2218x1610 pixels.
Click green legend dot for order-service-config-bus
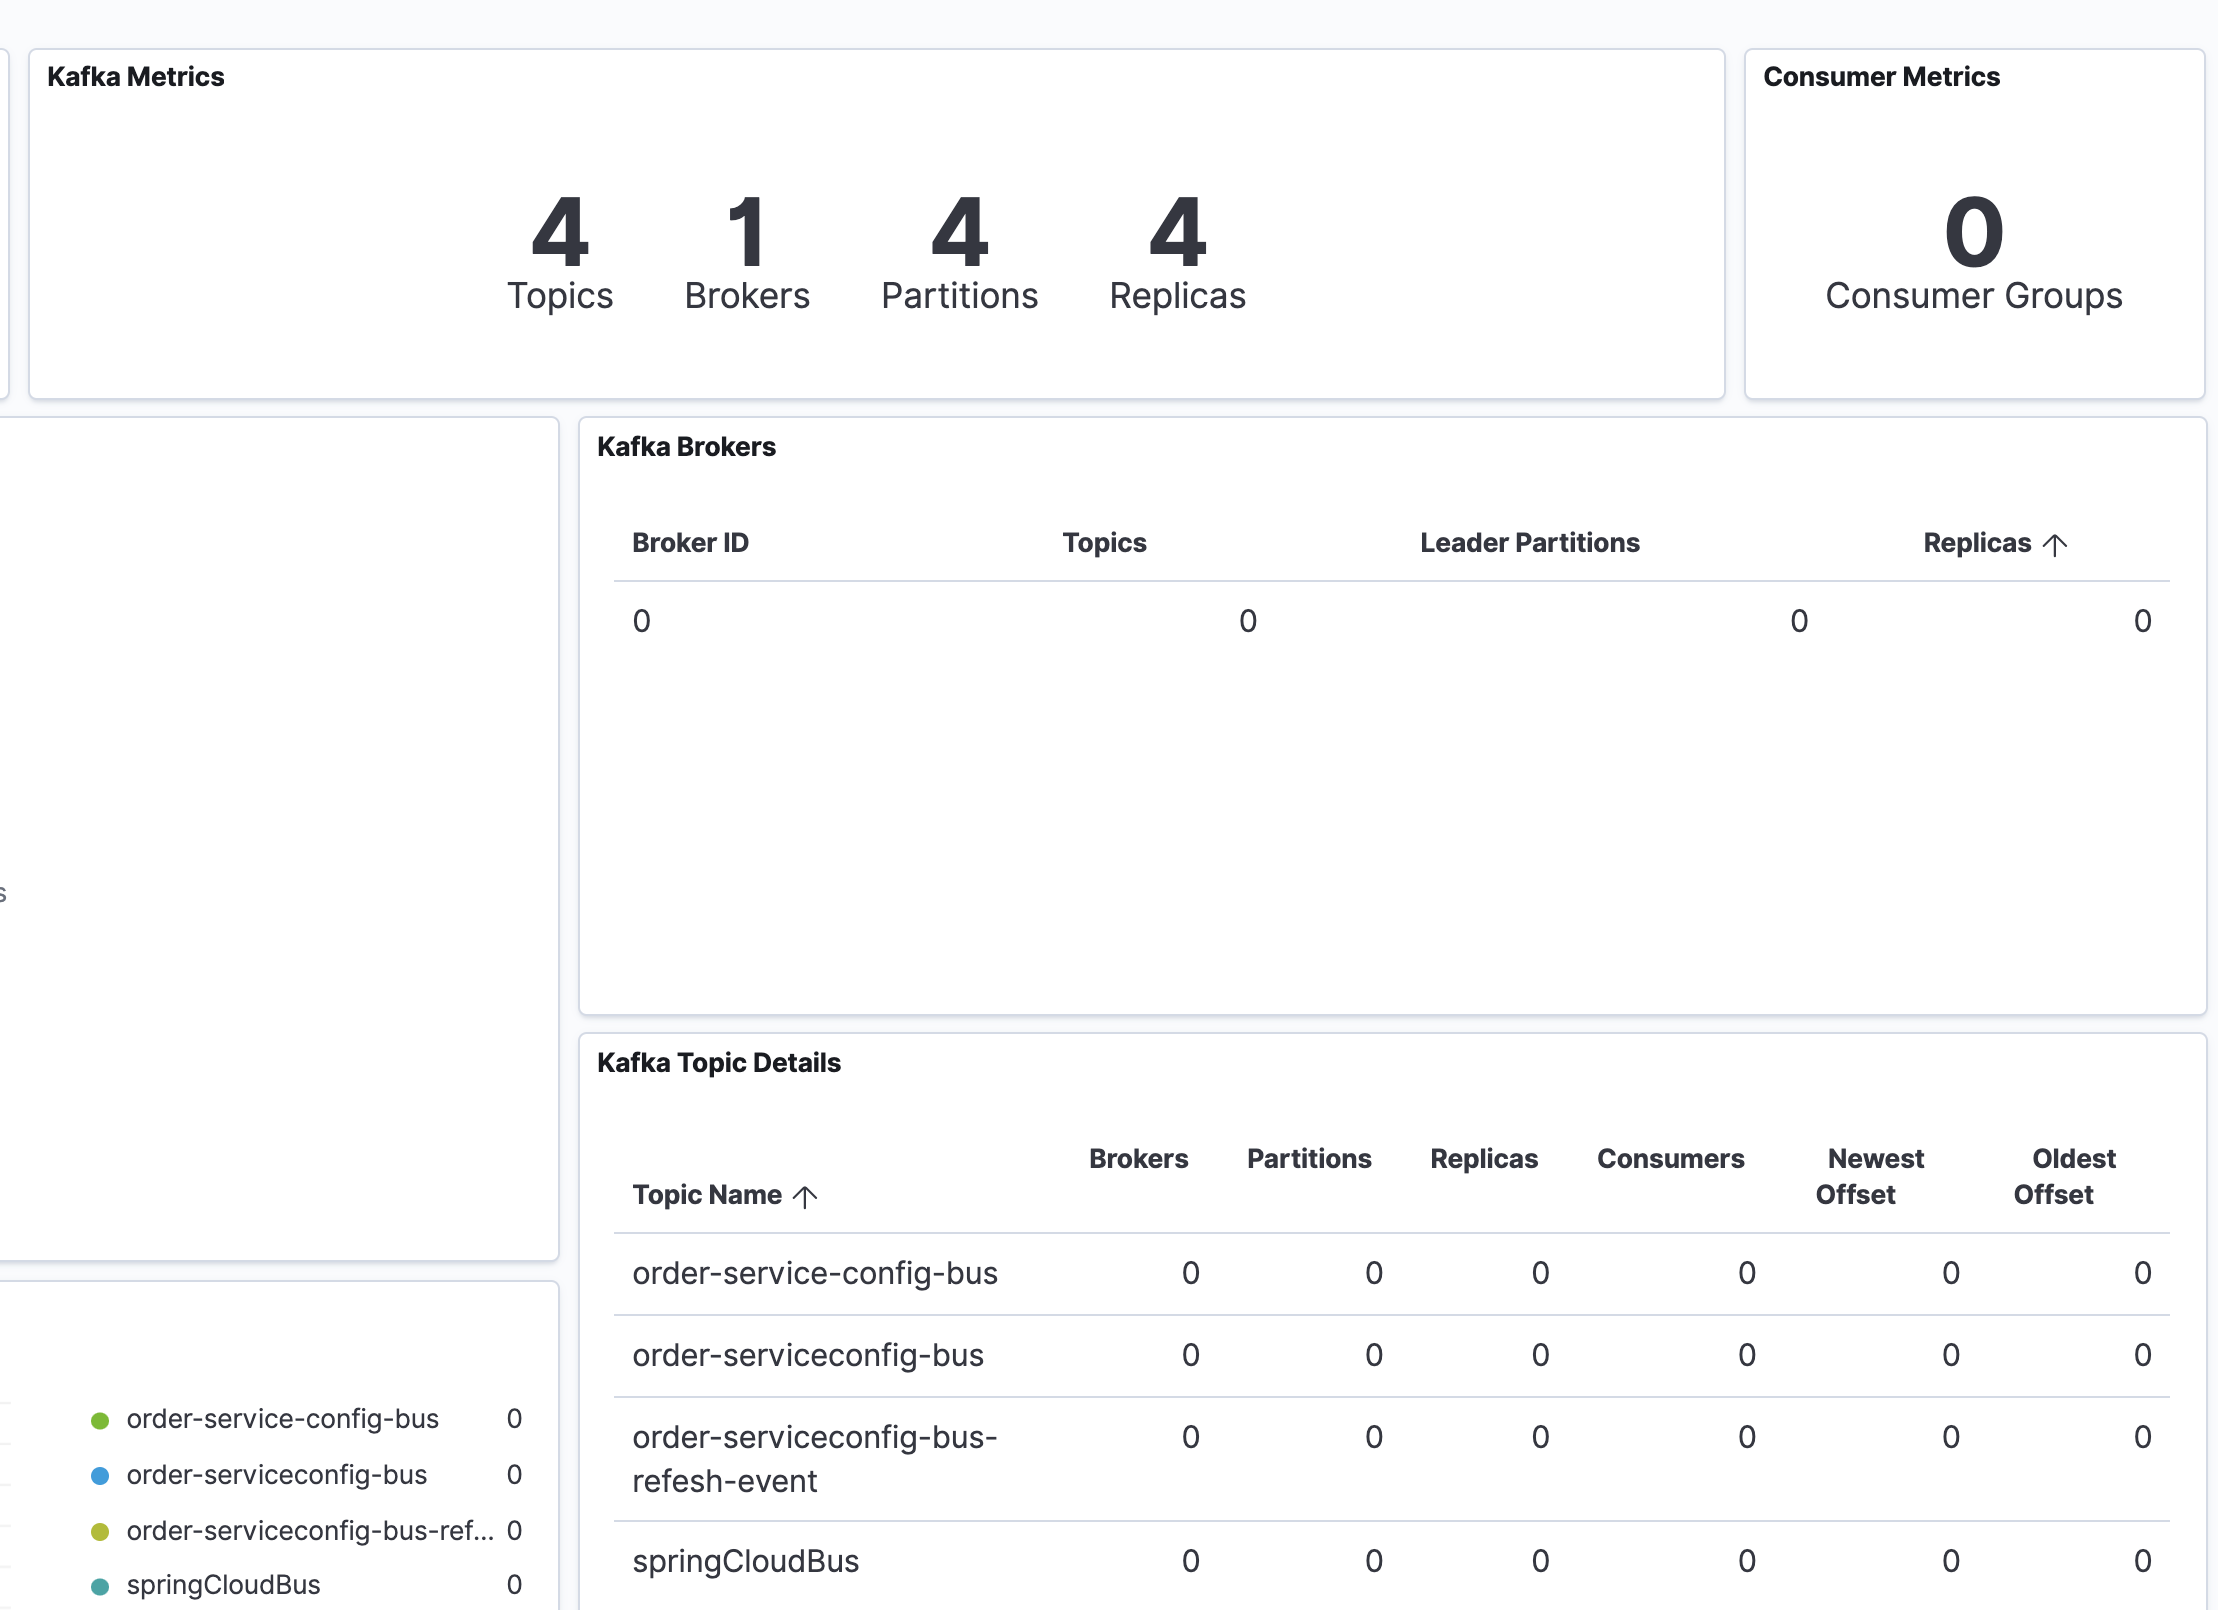tap(100, 1420)
